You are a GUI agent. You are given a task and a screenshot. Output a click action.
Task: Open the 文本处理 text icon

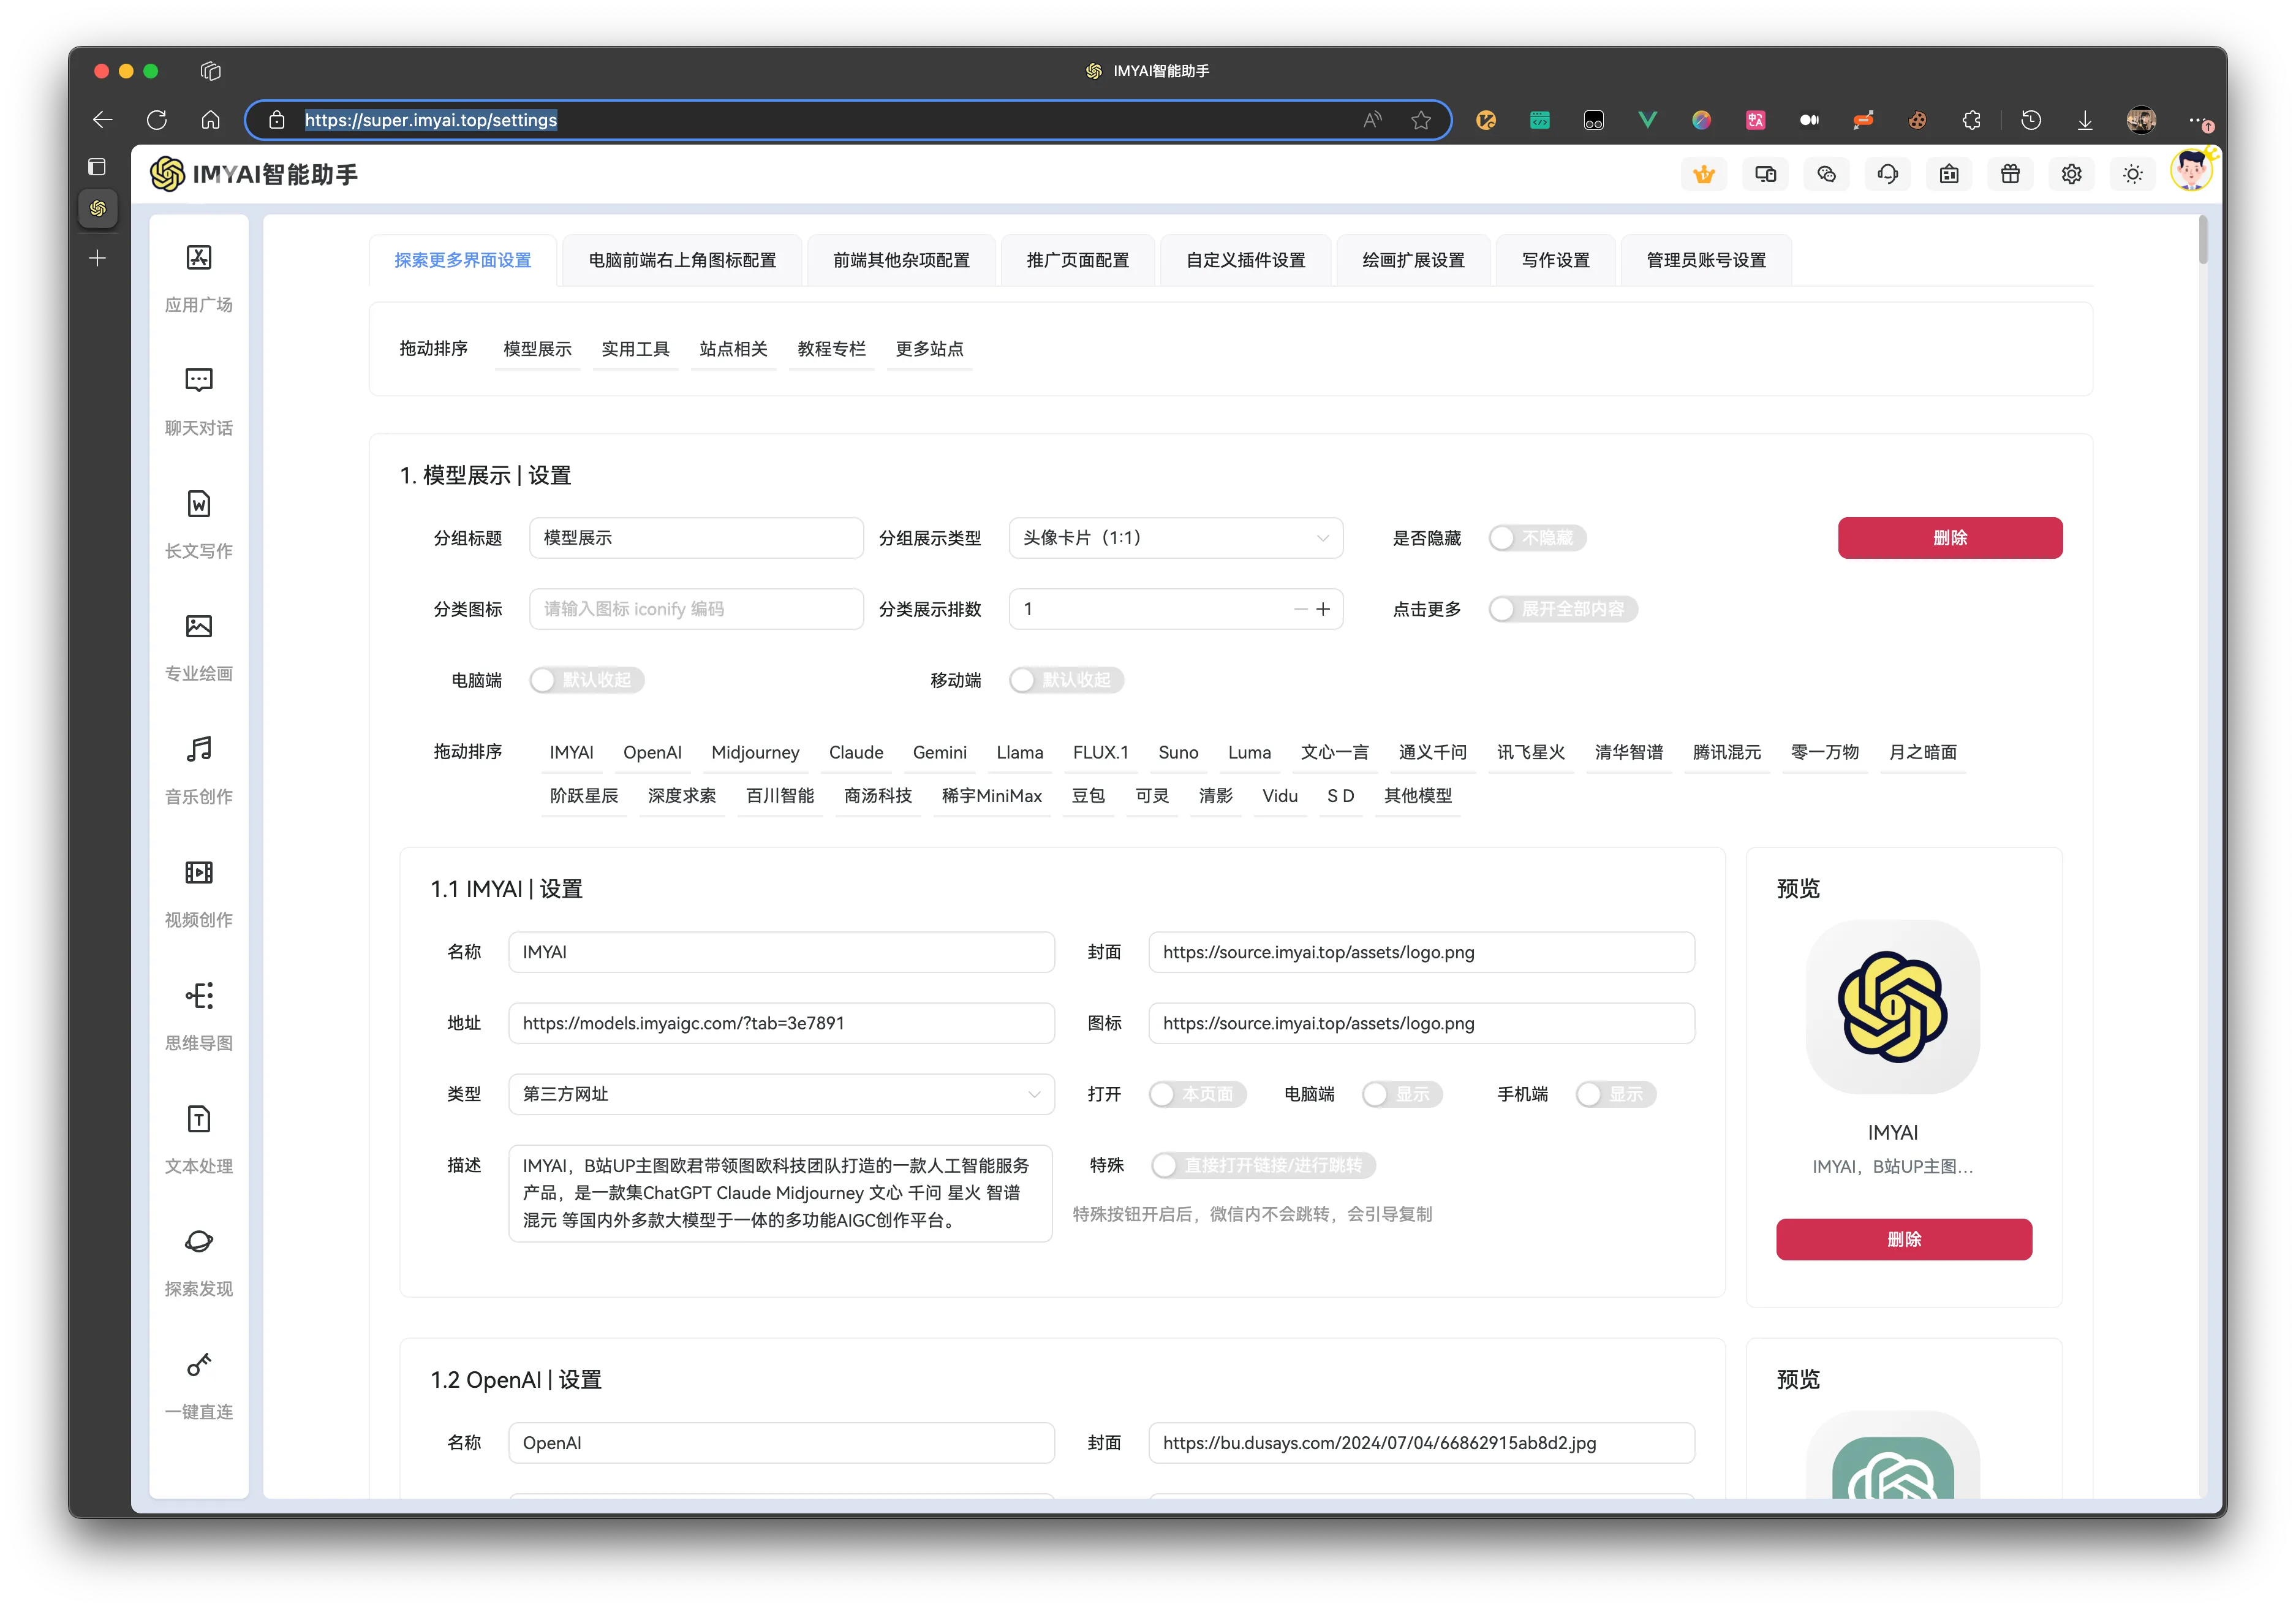coord(199,1119)
